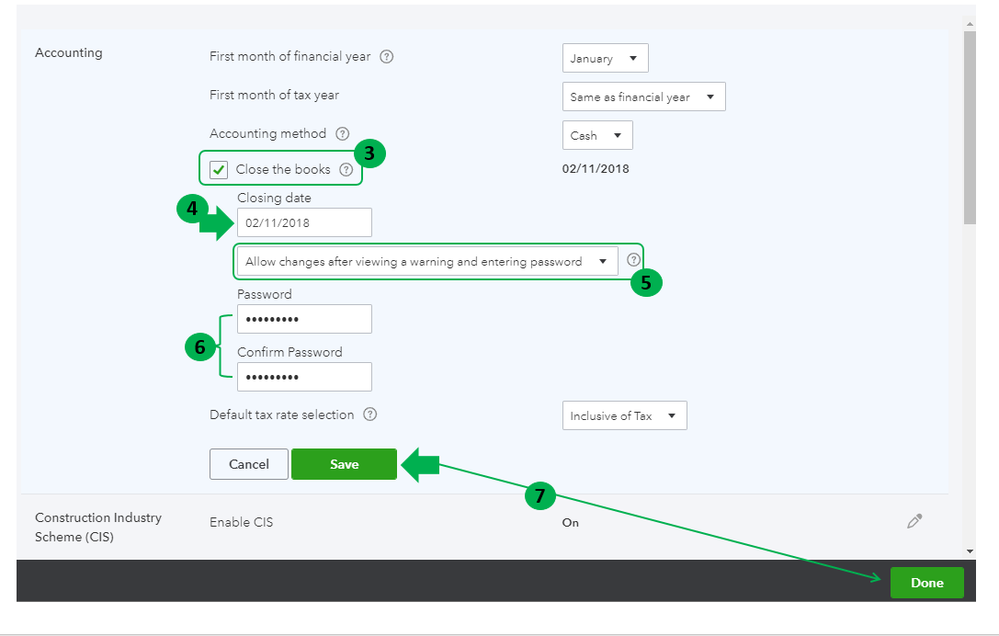Open the January financial year dropdown

(605, 58)
